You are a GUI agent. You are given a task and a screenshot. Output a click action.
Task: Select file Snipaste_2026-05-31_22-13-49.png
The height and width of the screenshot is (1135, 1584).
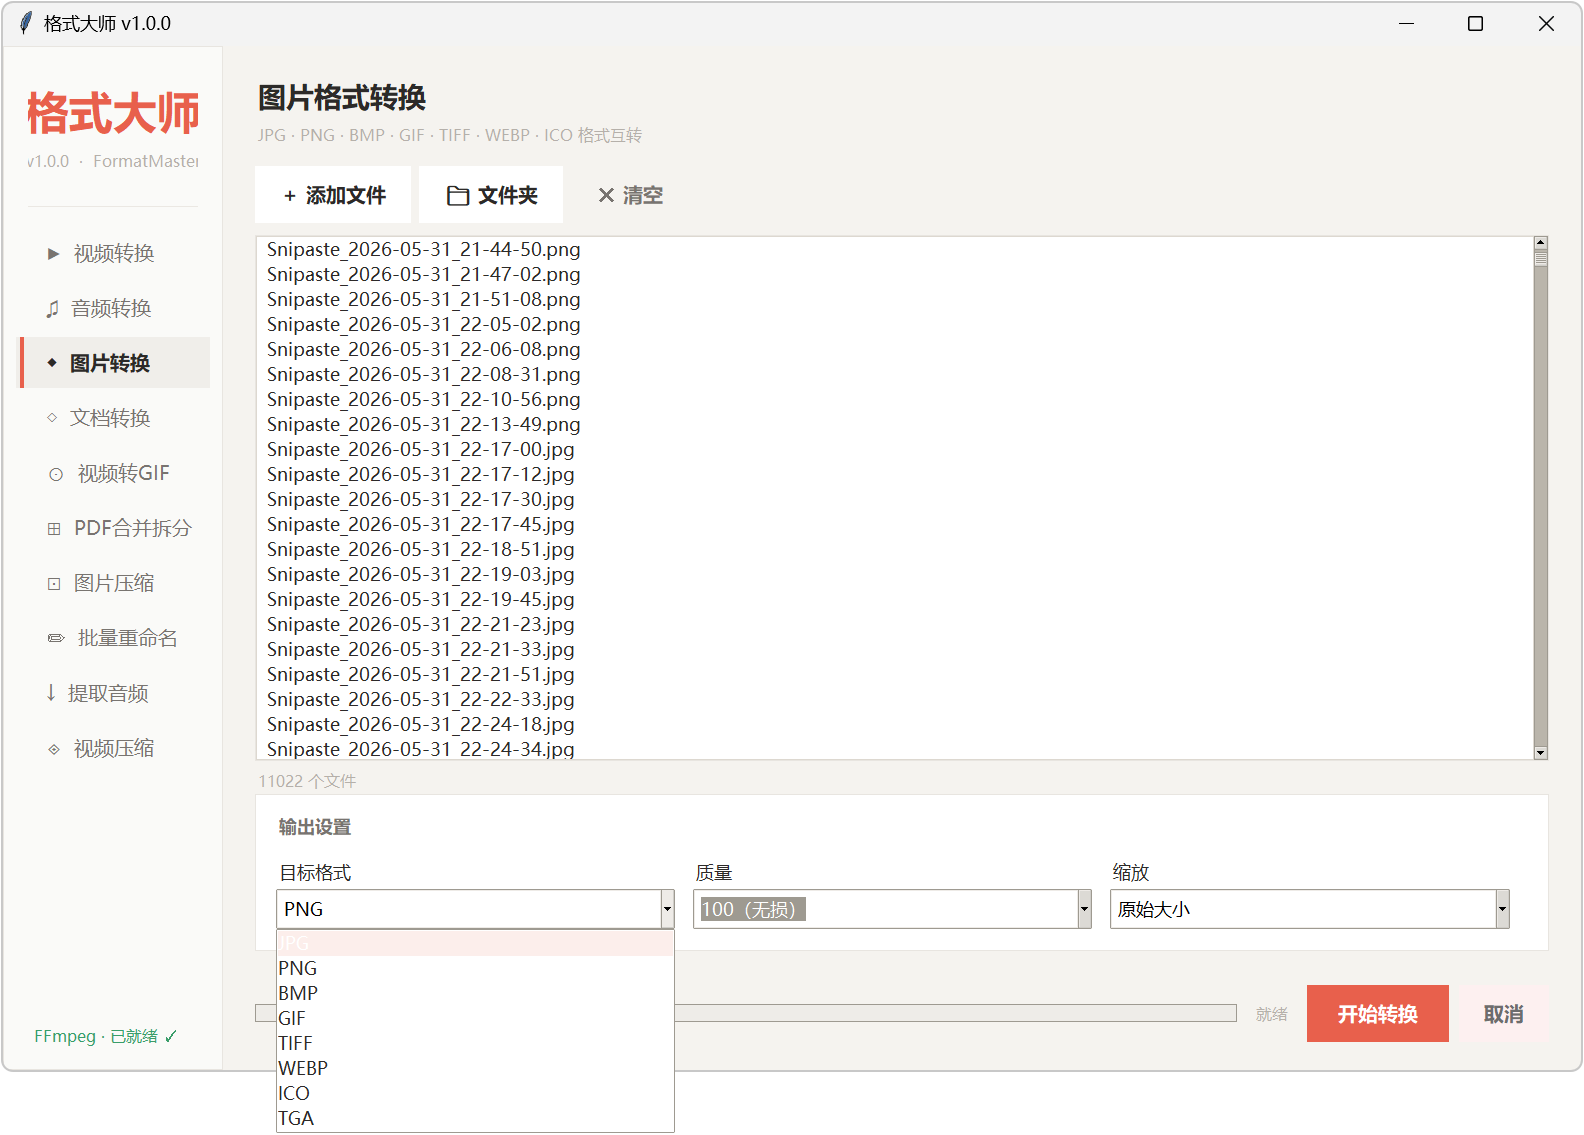(x=895, y=425)
